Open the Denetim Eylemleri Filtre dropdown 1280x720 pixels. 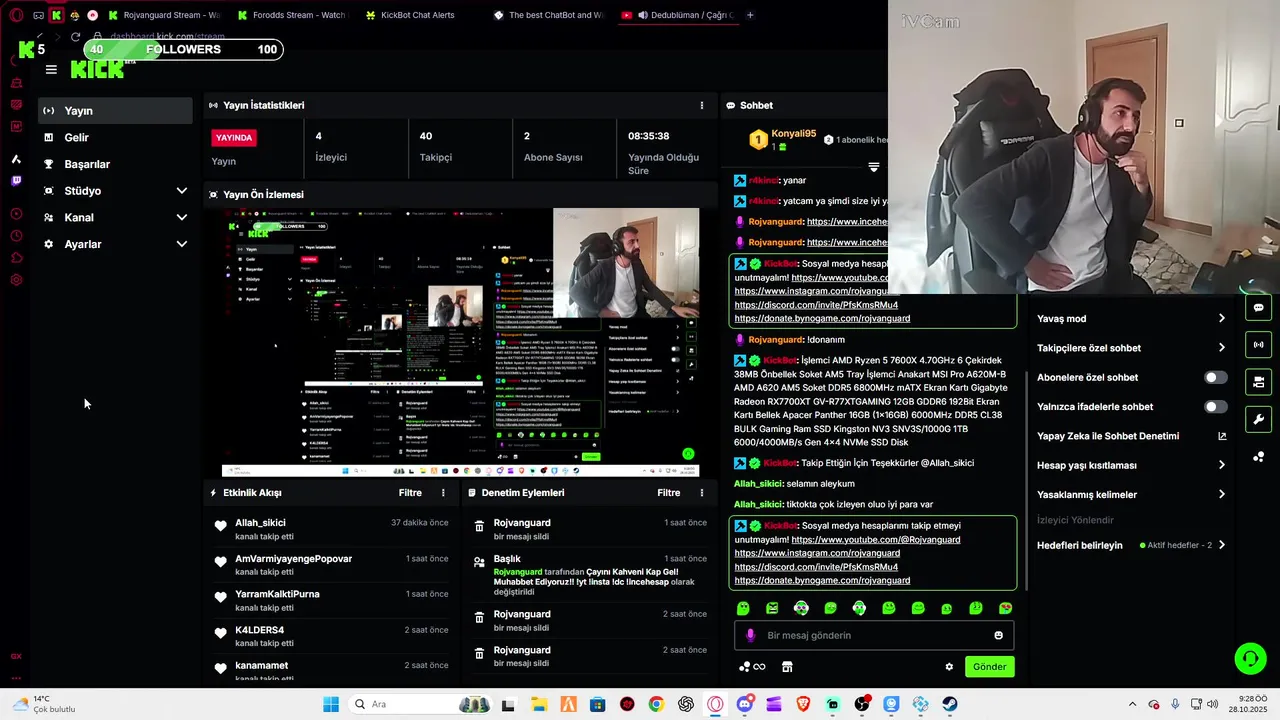point(669,493)
